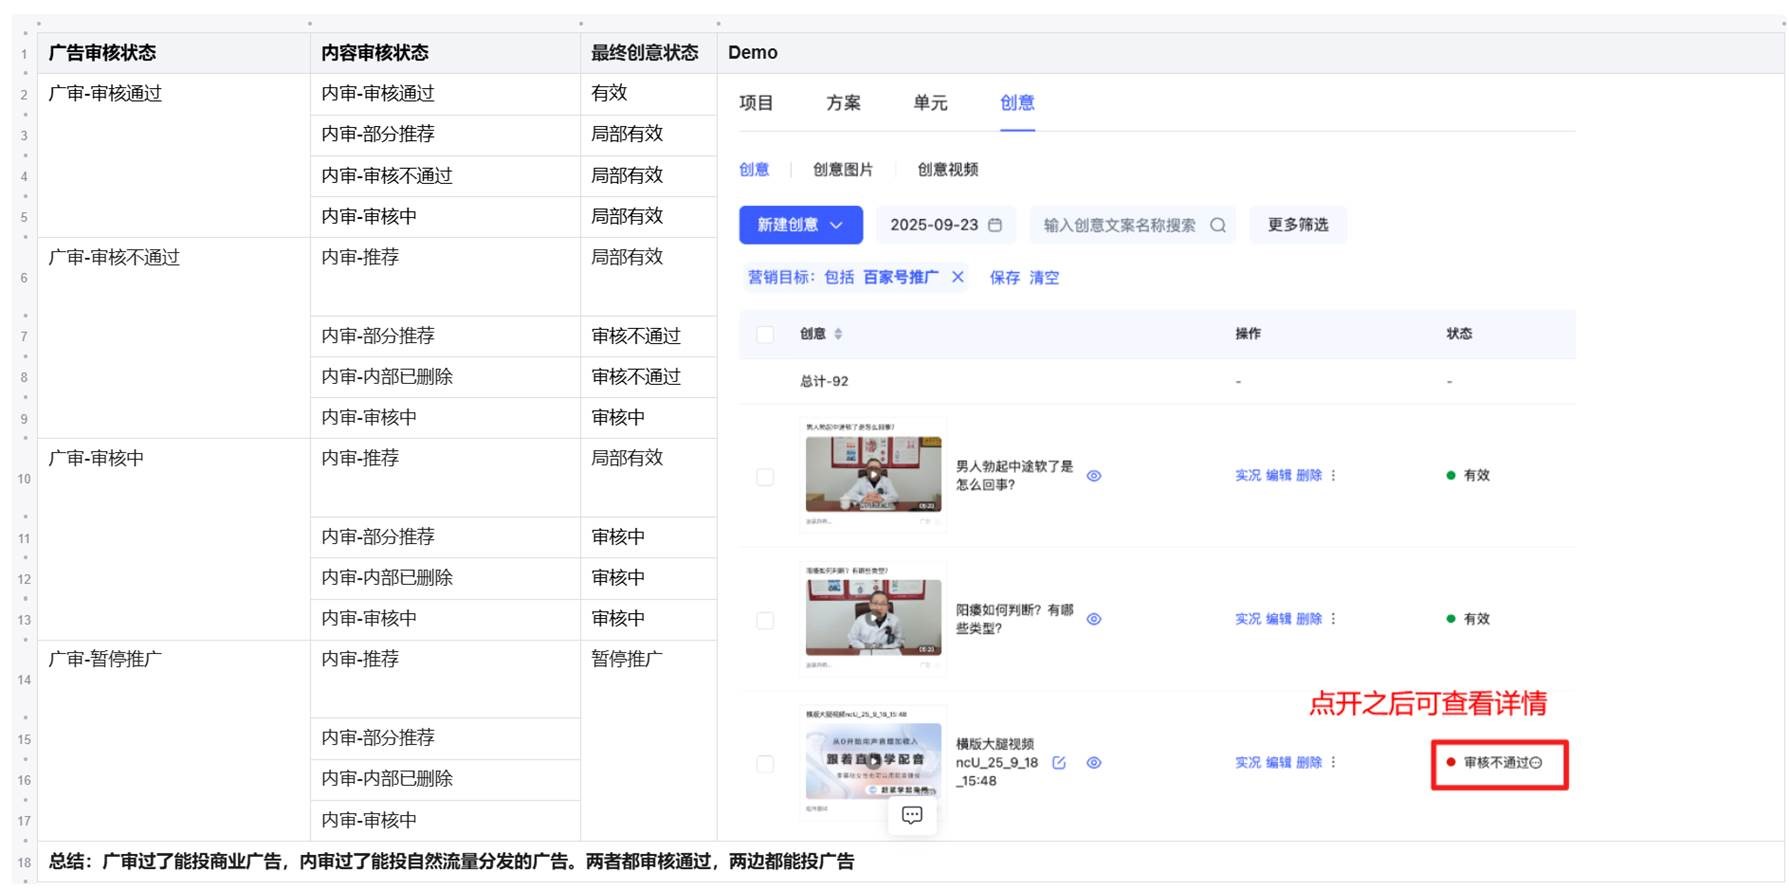Select checkbox for 阳痿如何判断 creative row
This screenshot has width=1789, height=890.
pyautogui.click(x=765, y=620)
